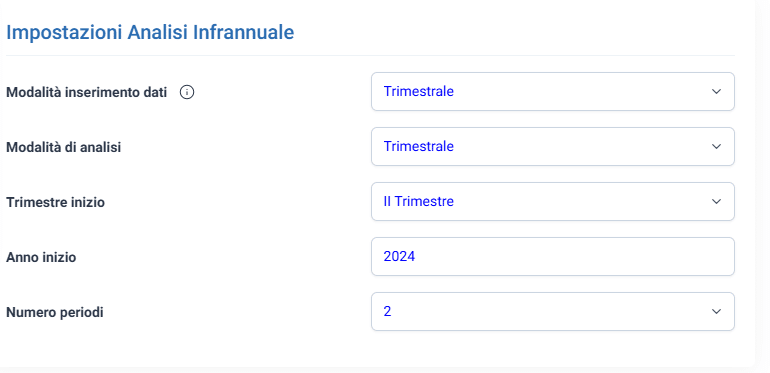Open the Modalità inserimento dati dropdown
The image size is (770, 373).
[552, 92]
